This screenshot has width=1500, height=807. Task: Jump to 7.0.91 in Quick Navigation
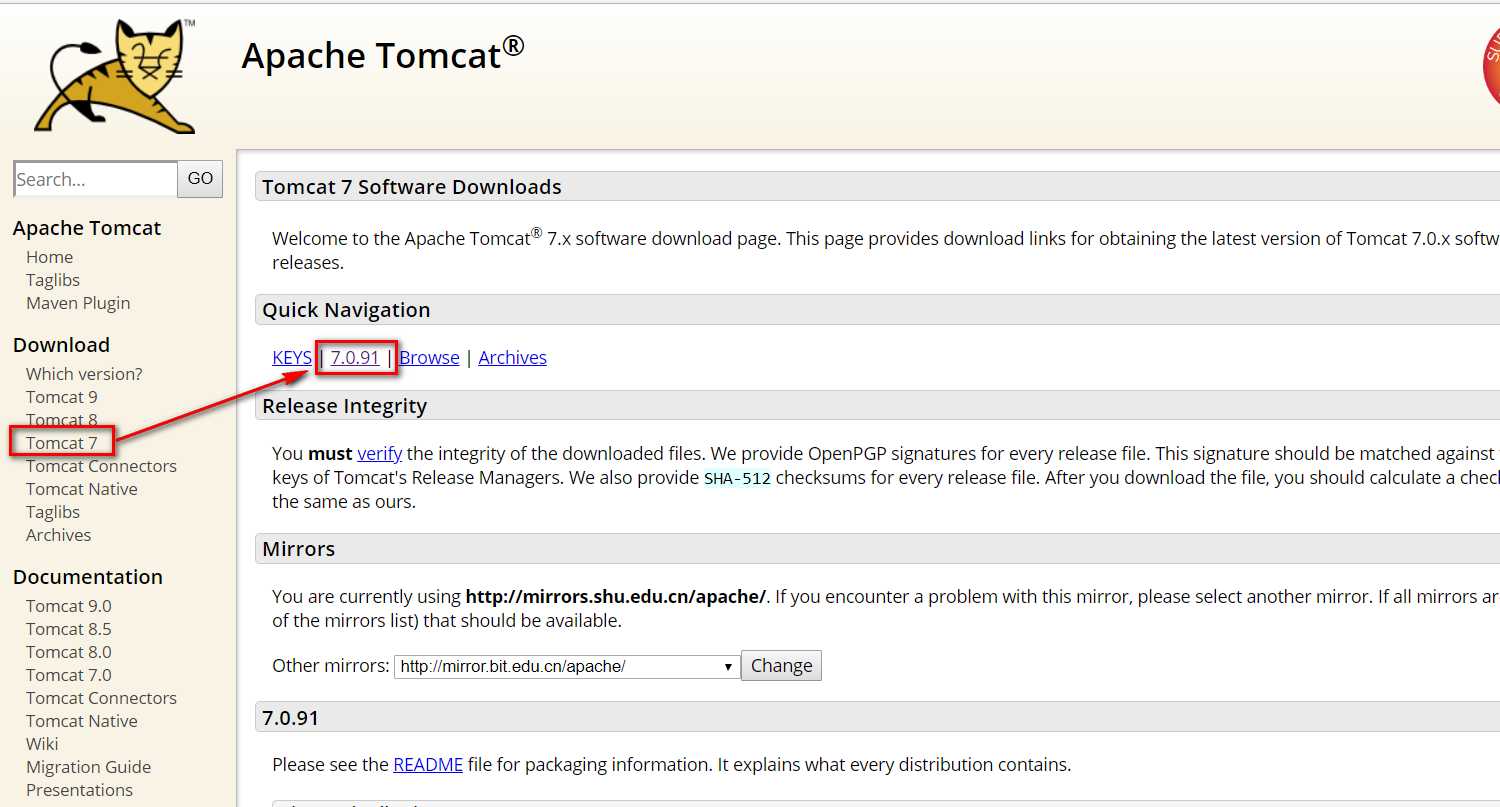(355, 357)
